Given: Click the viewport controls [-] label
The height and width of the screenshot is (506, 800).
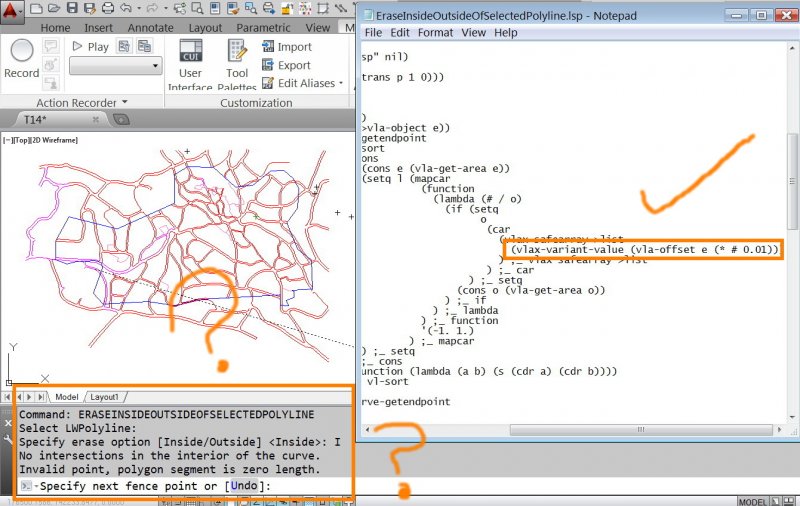Looking at the screenshot, I should pyautogui.click(x=8, y=140).
